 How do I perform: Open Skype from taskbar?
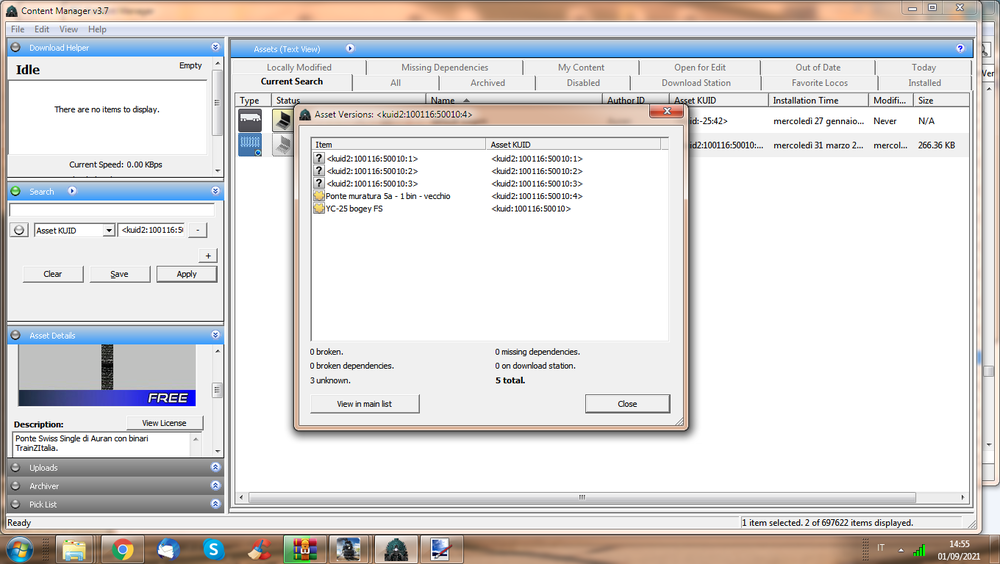(214, 549)
